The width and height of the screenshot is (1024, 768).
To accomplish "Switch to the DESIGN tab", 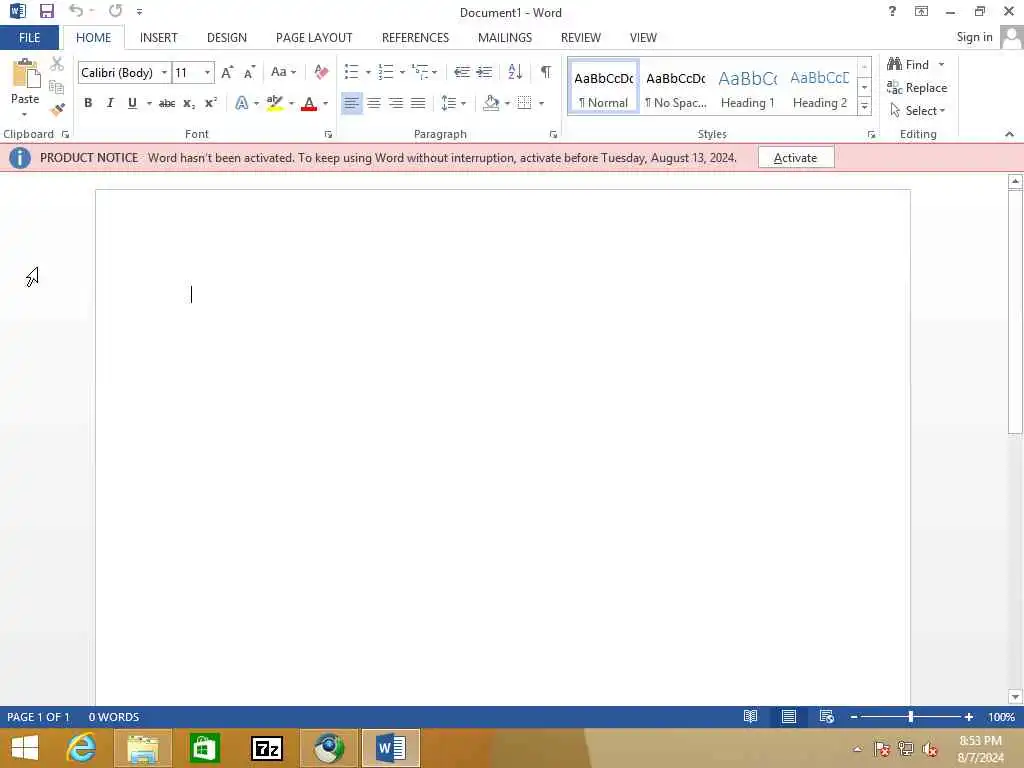I will (227, 38).
